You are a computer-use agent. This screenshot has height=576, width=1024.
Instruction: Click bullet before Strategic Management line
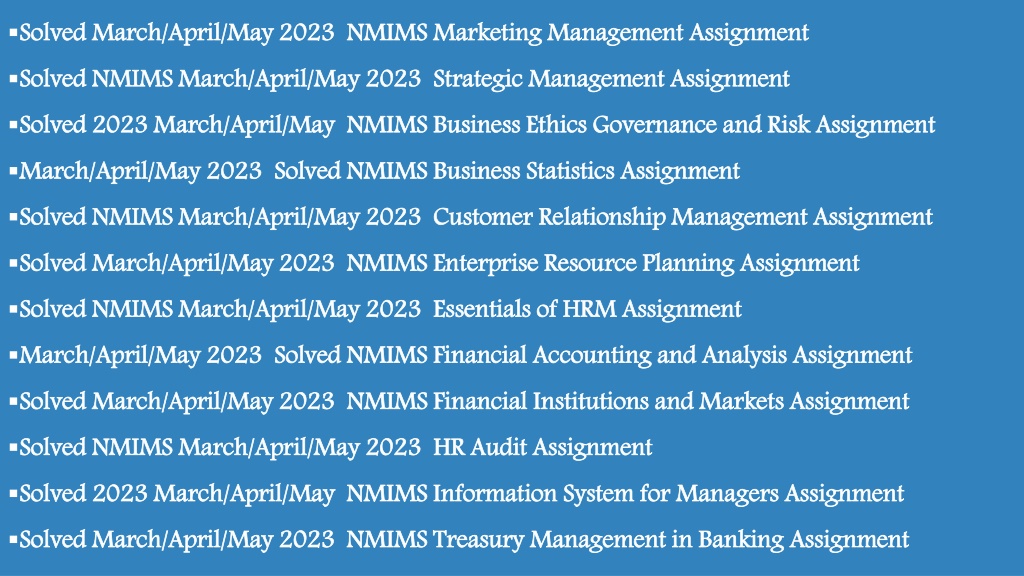tap(13, 77)
